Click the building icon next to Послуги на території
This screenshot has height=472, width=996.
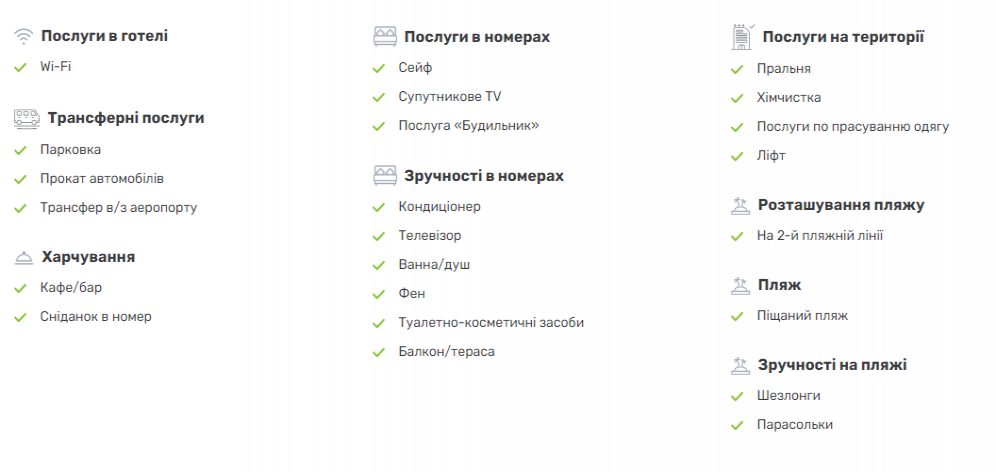743,37
